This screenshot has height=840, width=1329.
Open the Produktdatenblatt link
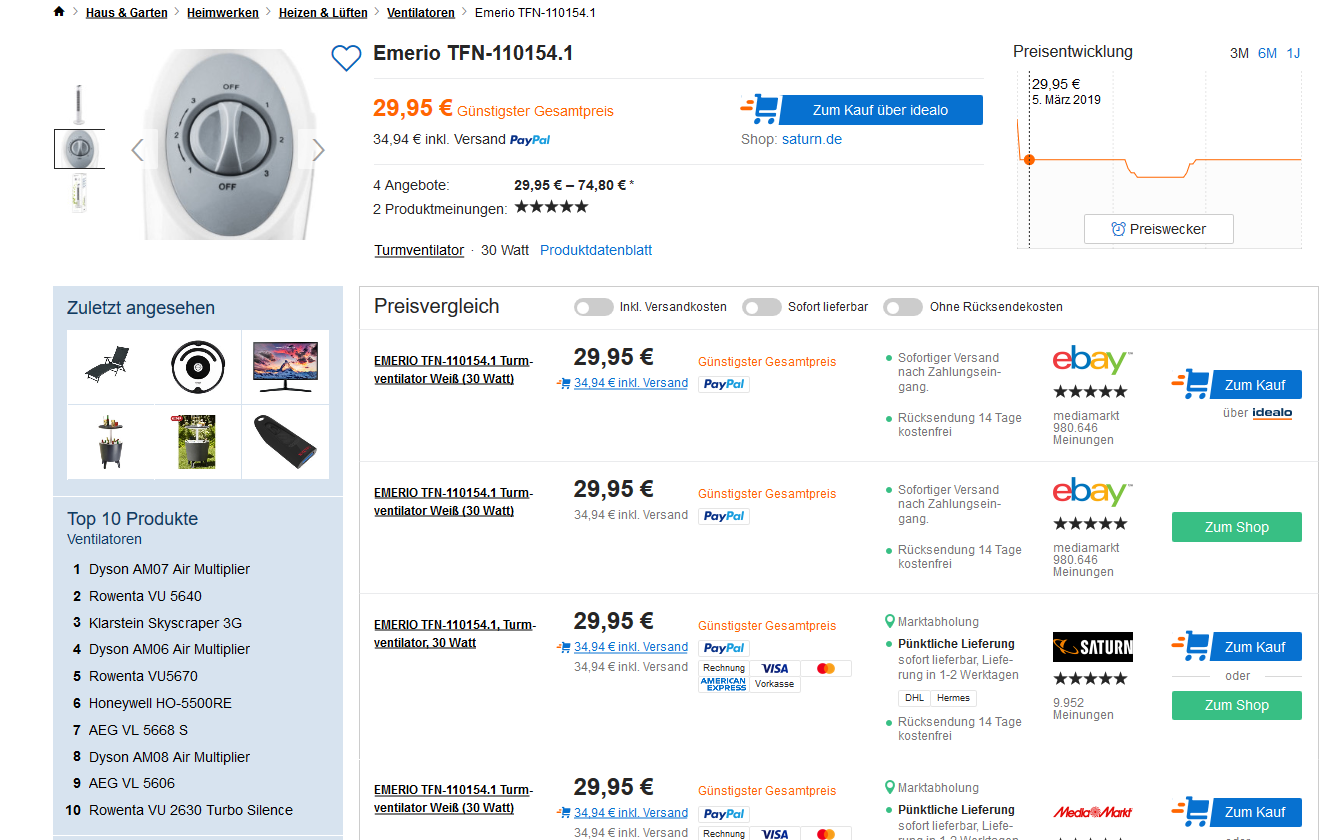596,250
